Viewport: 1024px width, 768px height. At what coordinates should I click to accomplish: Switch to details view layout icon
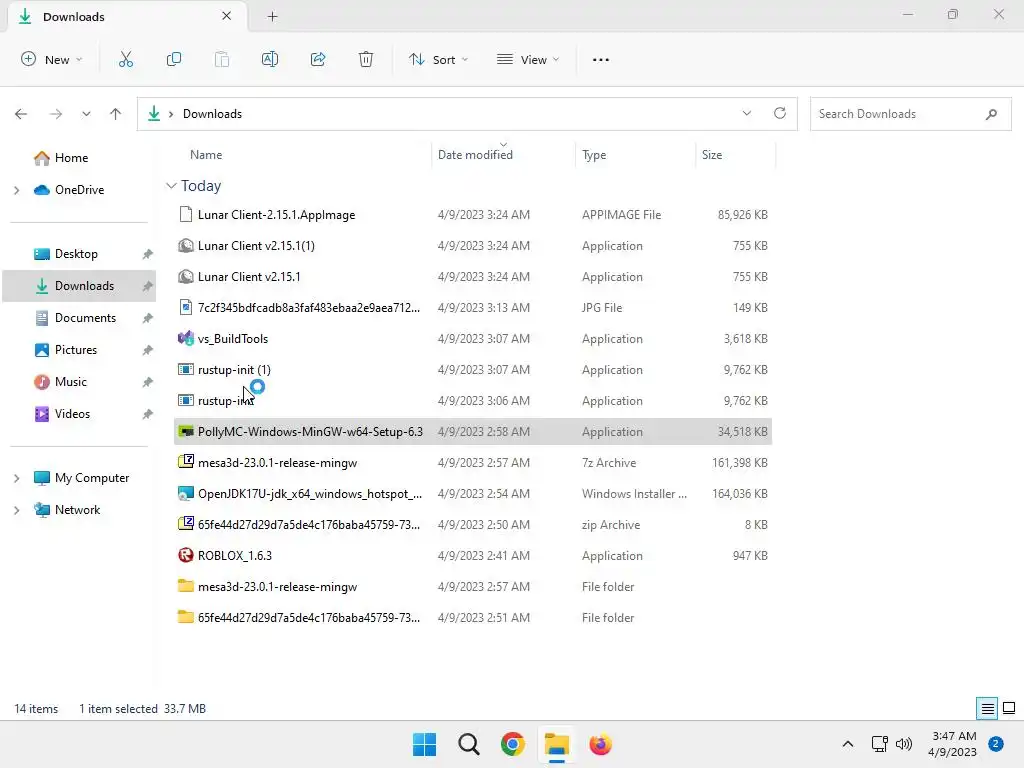point(987,708)
